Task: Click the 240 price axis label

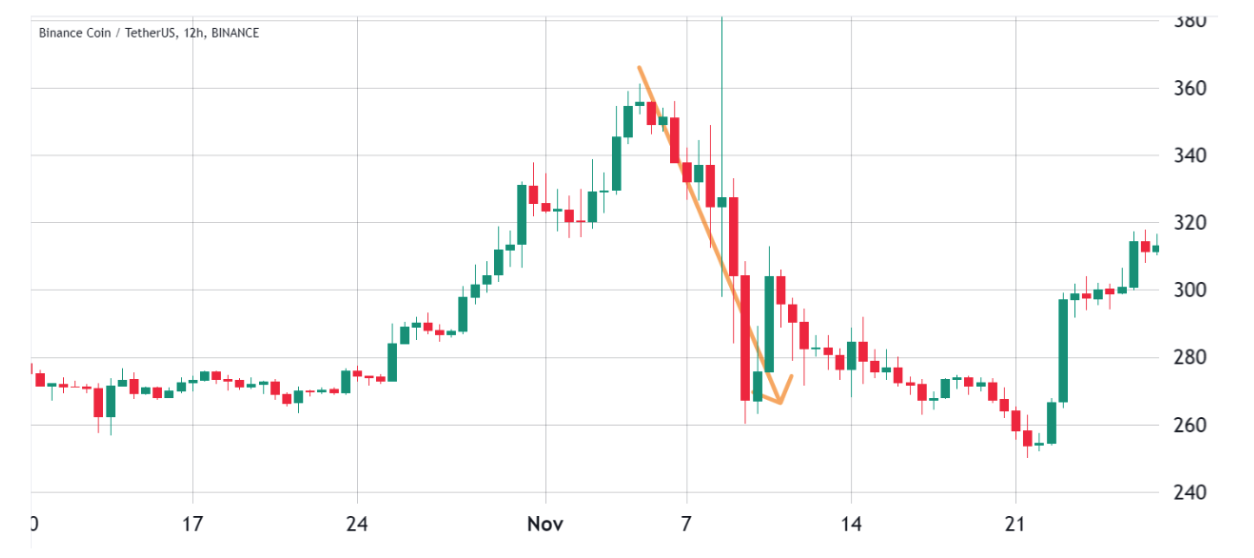Action: click(x=1188, y=492)
